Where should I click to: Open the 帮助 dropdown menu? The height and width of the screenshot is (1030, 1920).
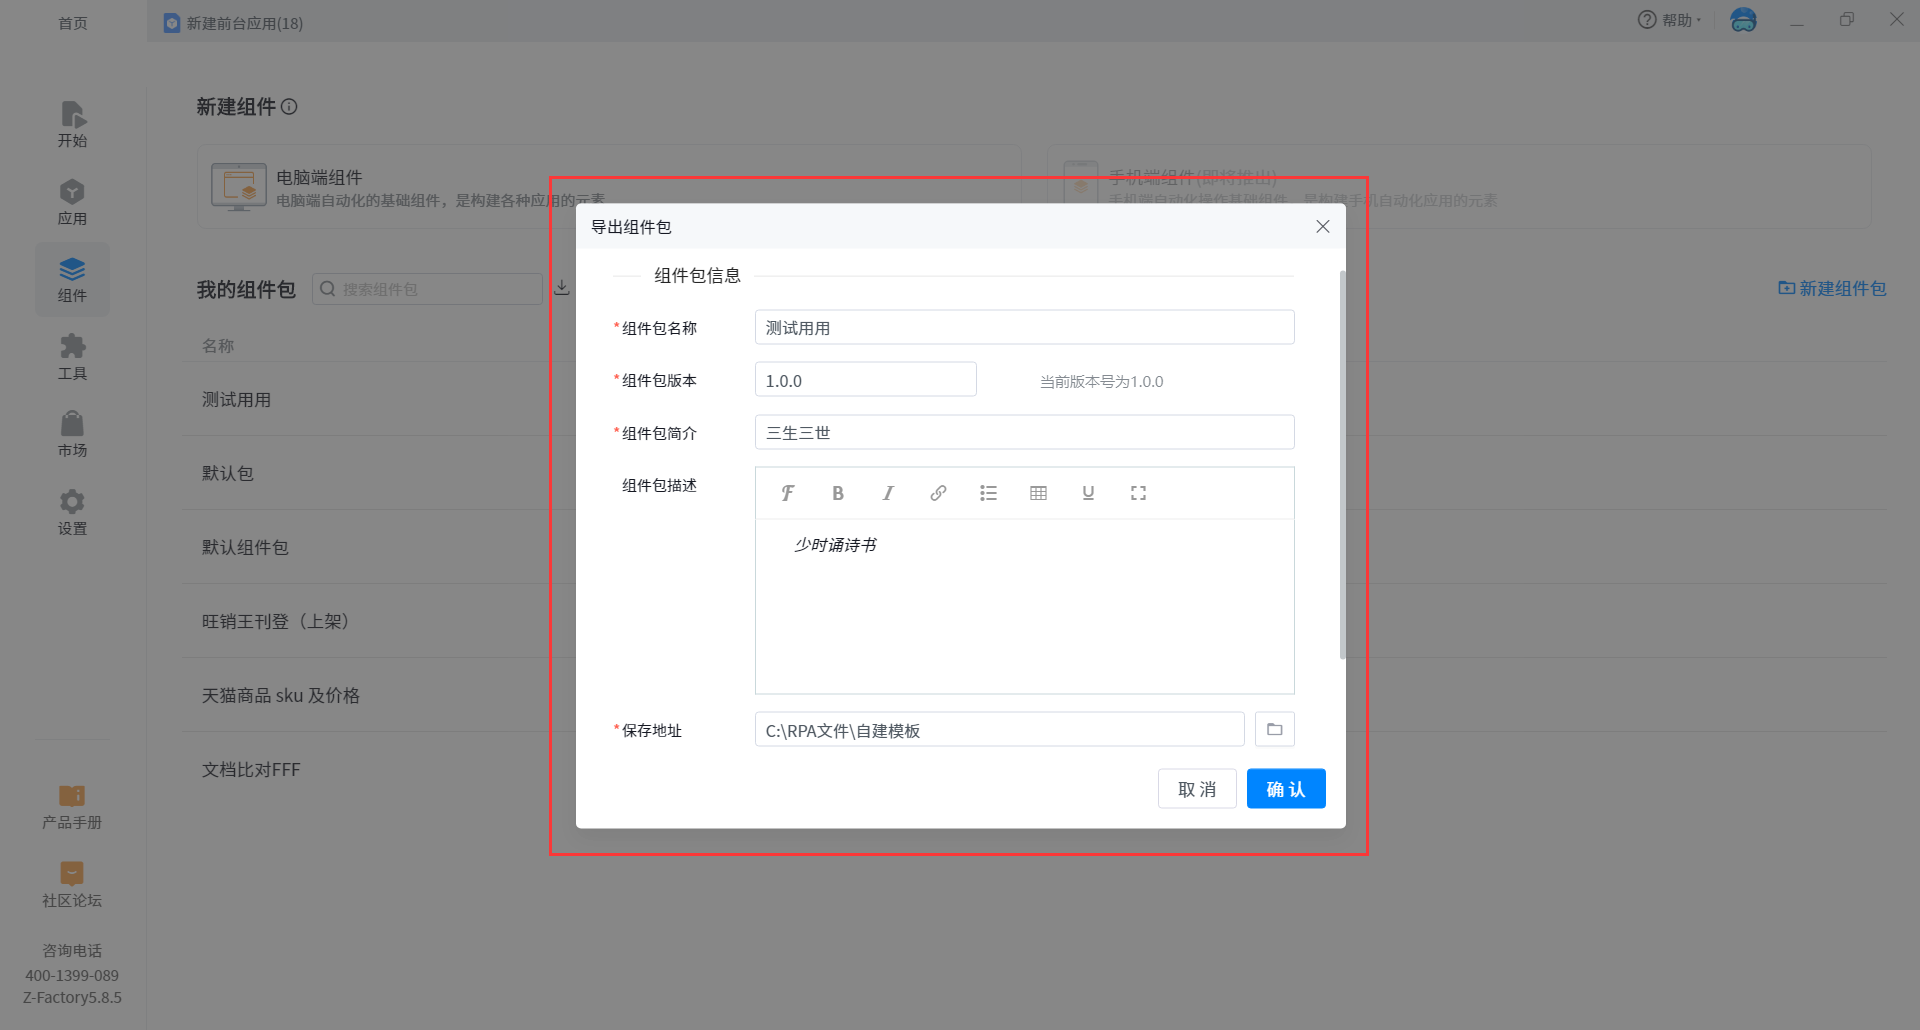tap(1670, 20)
